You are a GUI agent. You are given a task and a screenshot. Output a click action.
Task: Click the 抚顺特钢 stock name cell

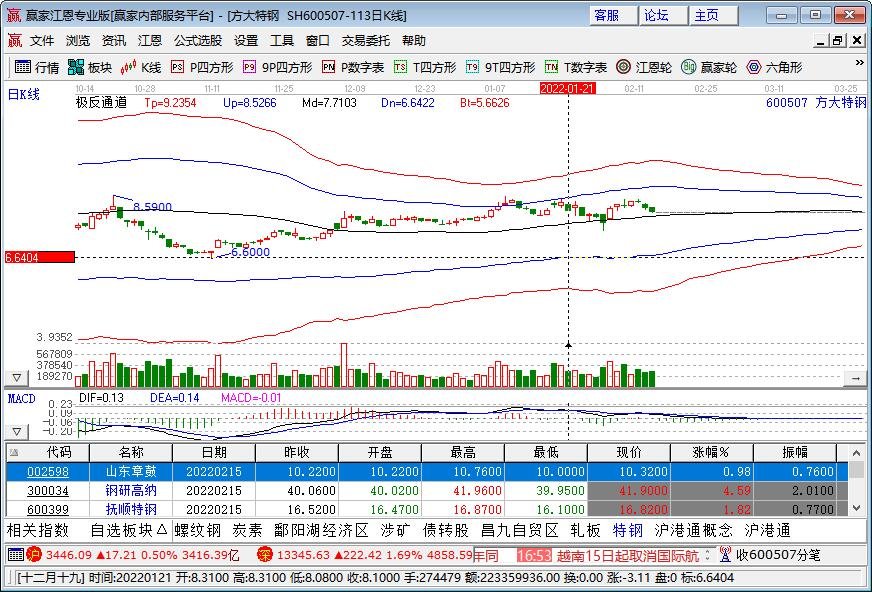(131, 509)
